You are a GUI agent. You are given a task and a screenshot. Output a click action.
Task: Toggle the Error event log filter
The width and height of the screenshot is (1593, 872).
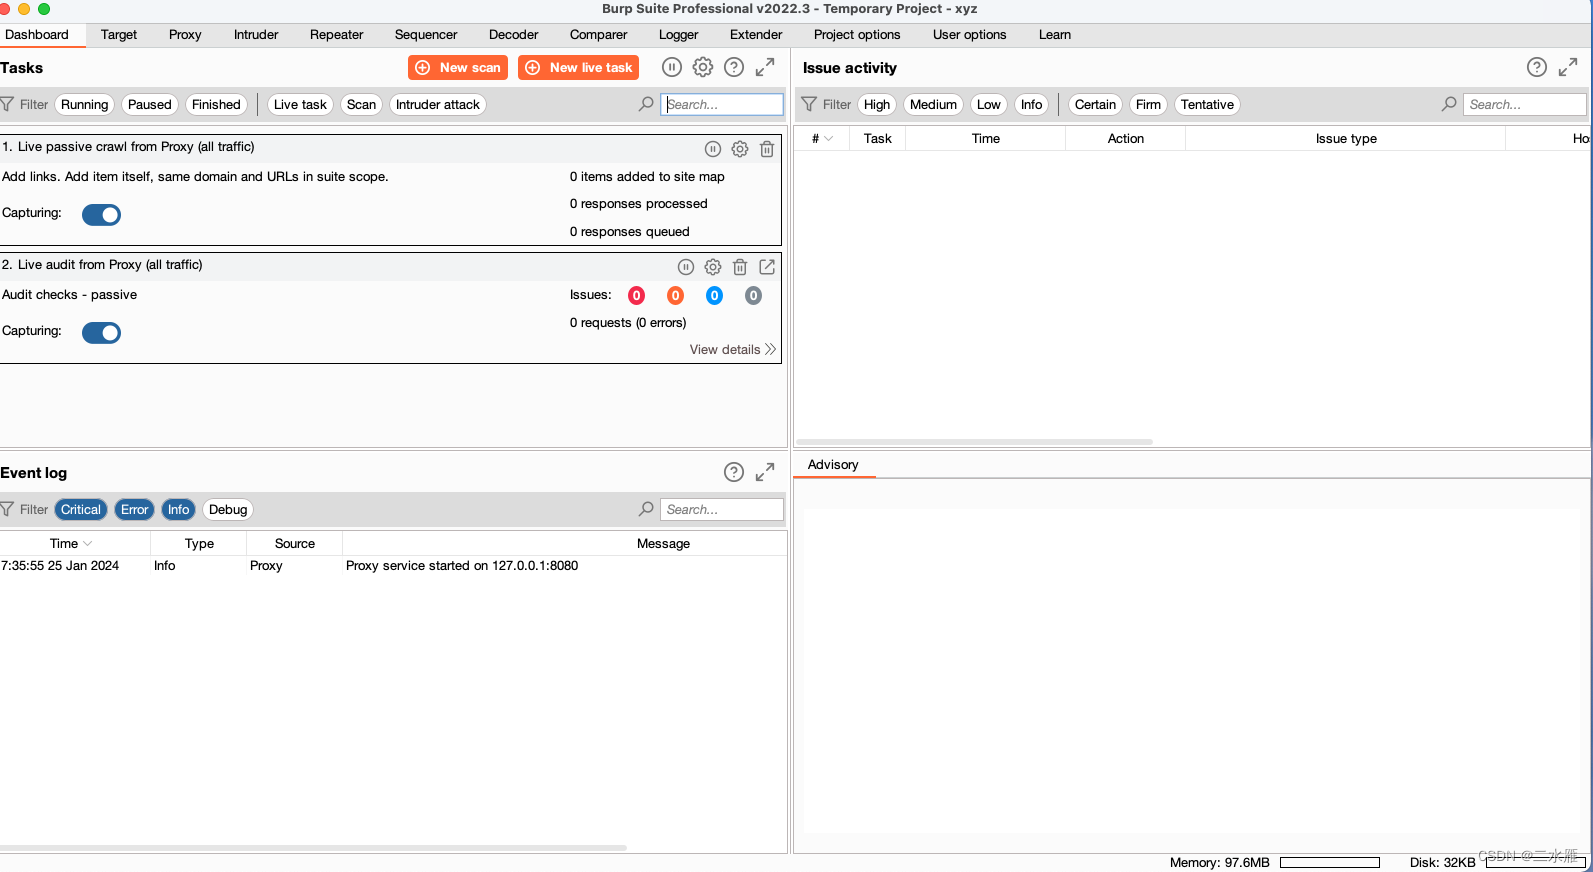tap(135, 509)
